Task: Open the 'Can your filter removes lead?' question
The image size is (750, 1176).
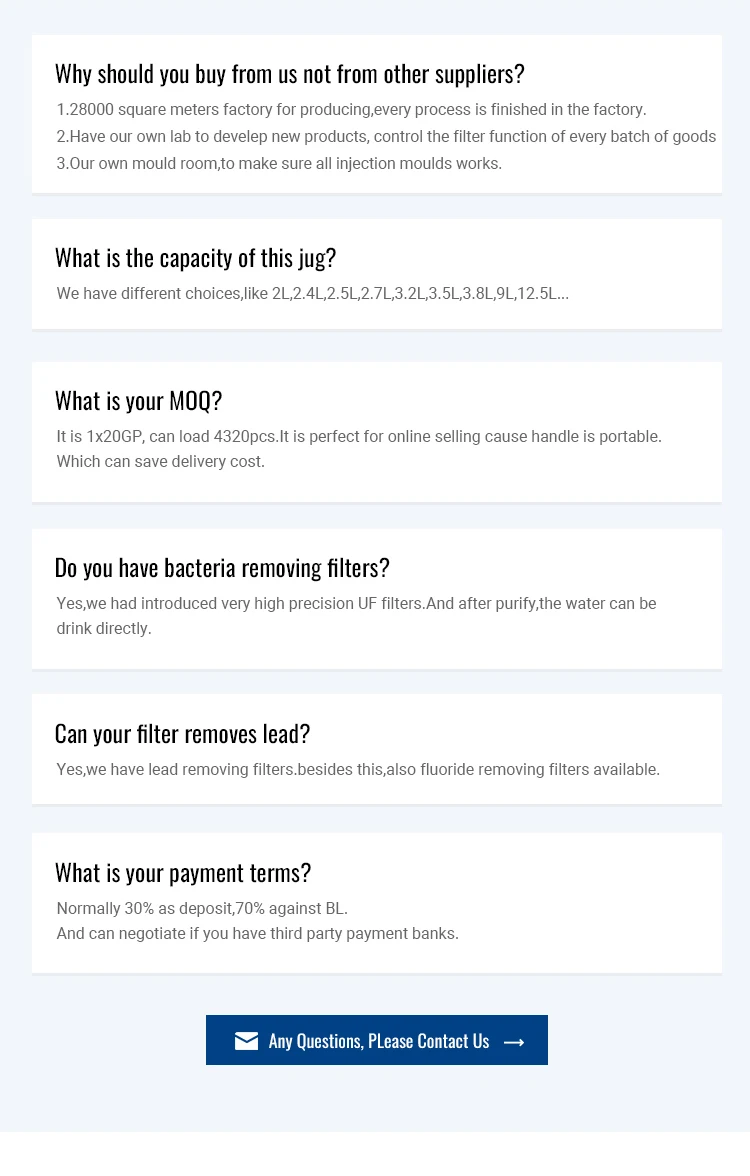Action: (x=182, y=733)
